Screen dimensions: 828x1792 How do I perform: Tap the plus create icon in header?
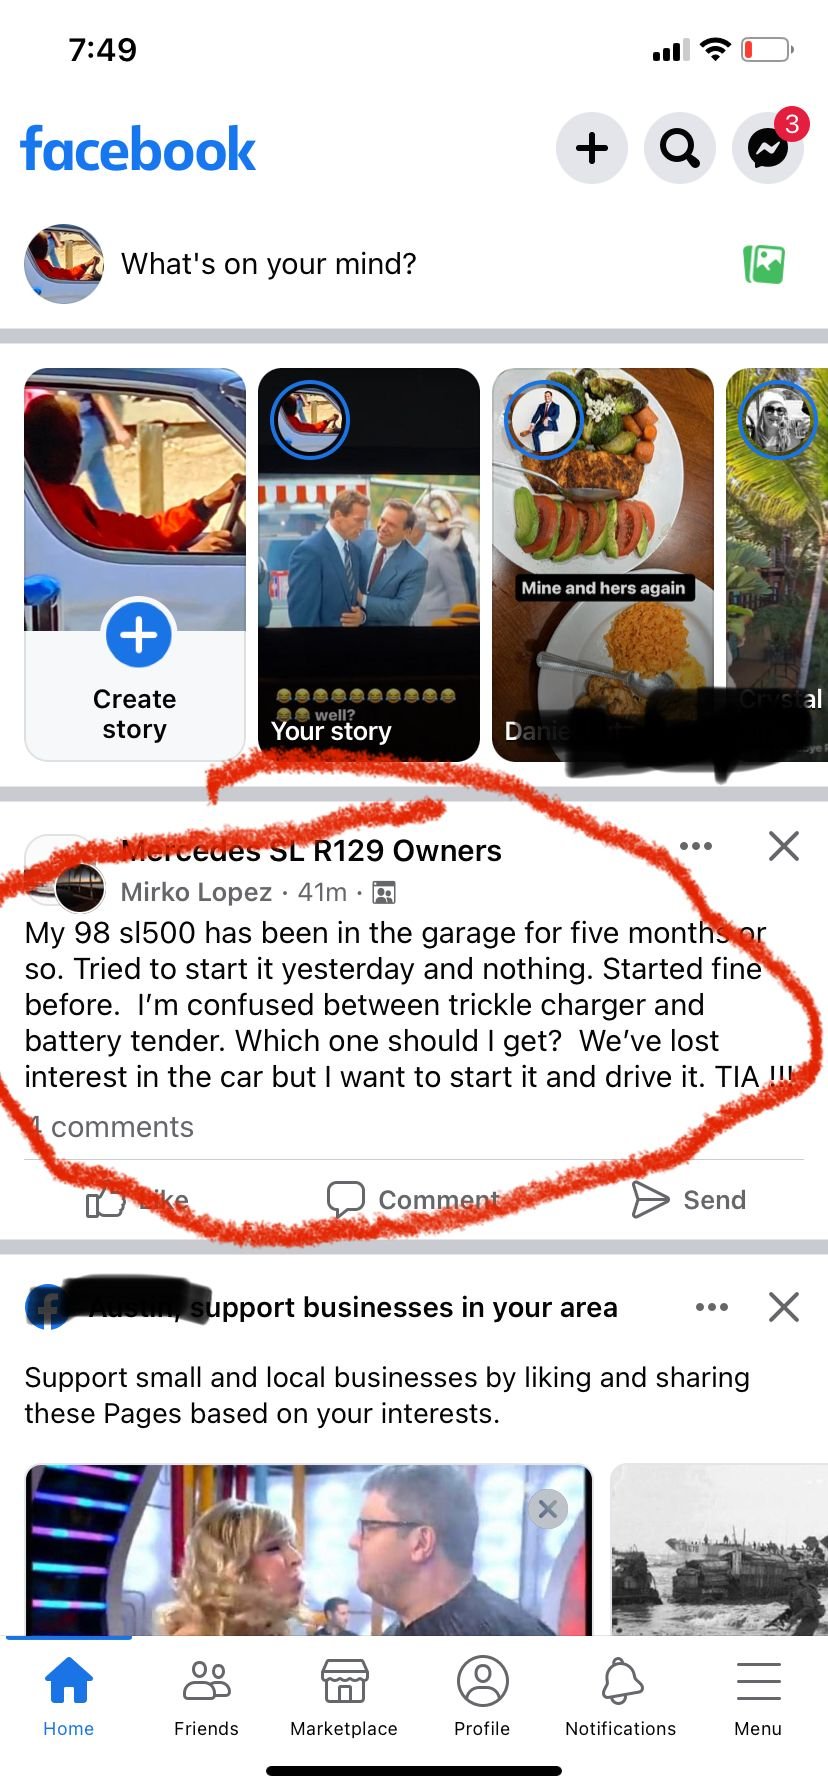(x=592, y=148)
